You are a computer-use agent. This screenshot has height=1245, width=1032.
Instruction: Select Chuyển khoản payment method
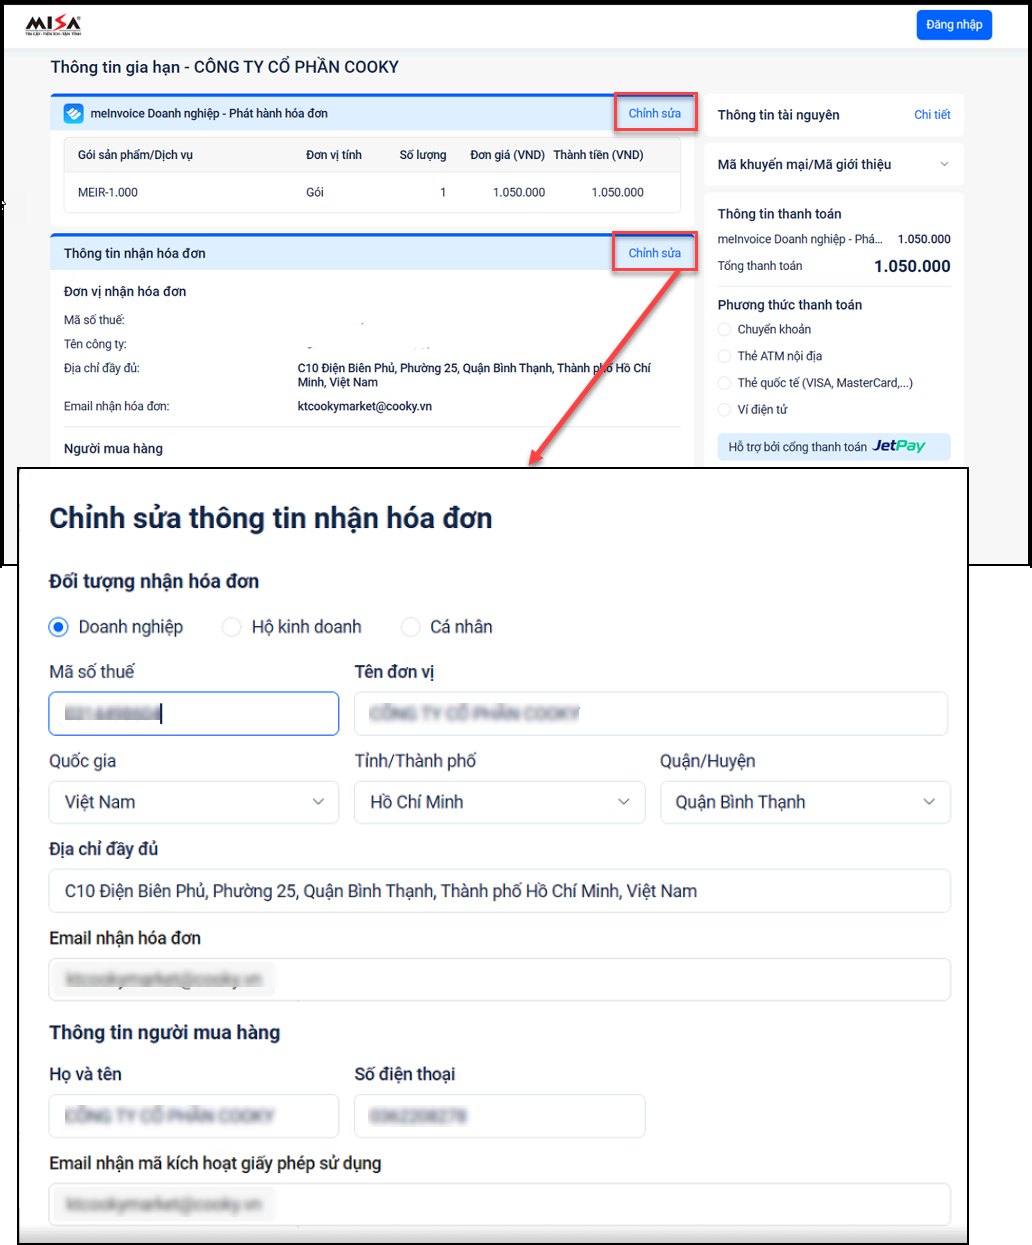(x=725, y=329)
